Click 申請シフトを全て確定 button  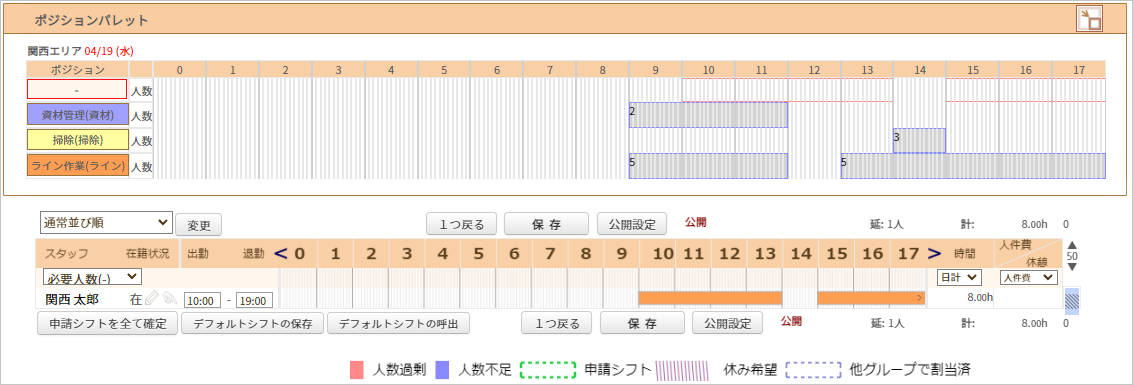107,324
